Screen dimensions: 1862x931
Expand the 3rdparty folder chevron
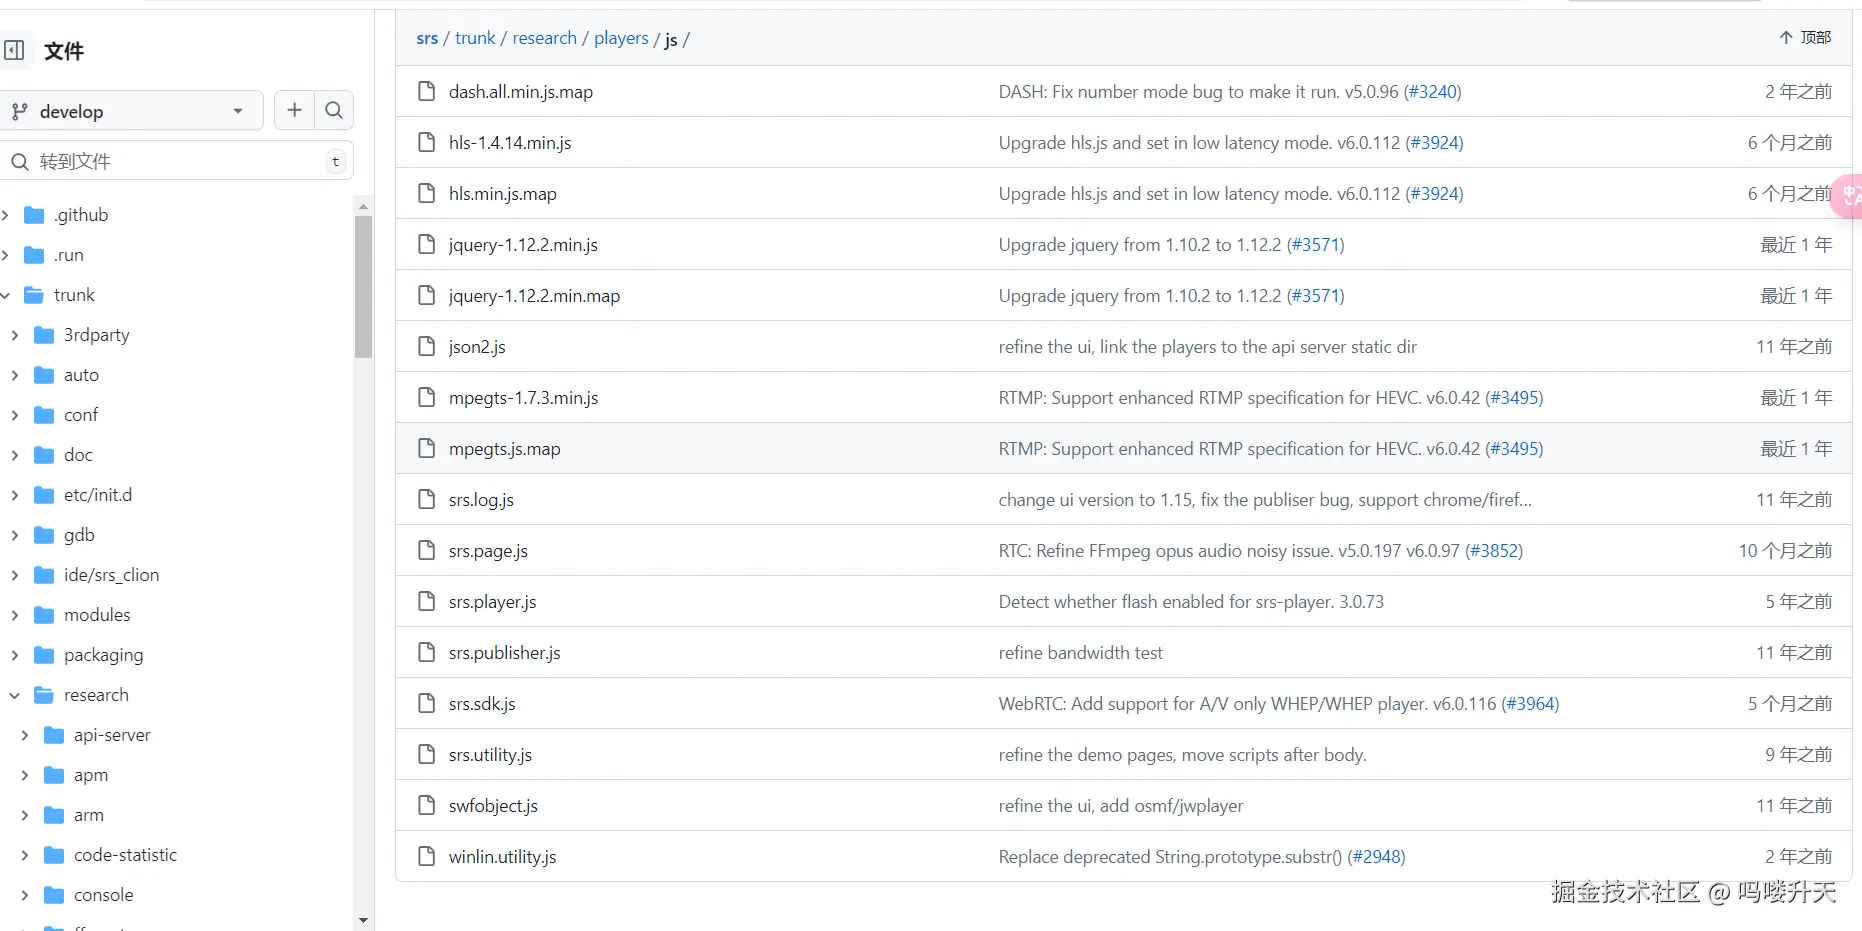[14, 335]
